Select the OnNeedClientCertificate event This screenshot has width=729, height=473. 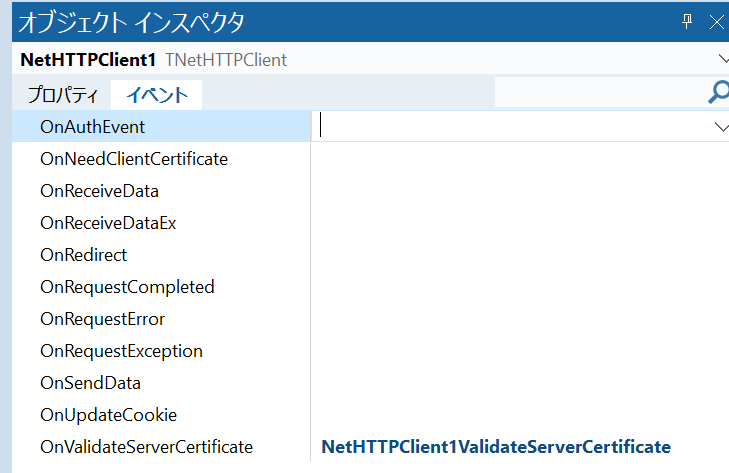(x=134, y=159)
